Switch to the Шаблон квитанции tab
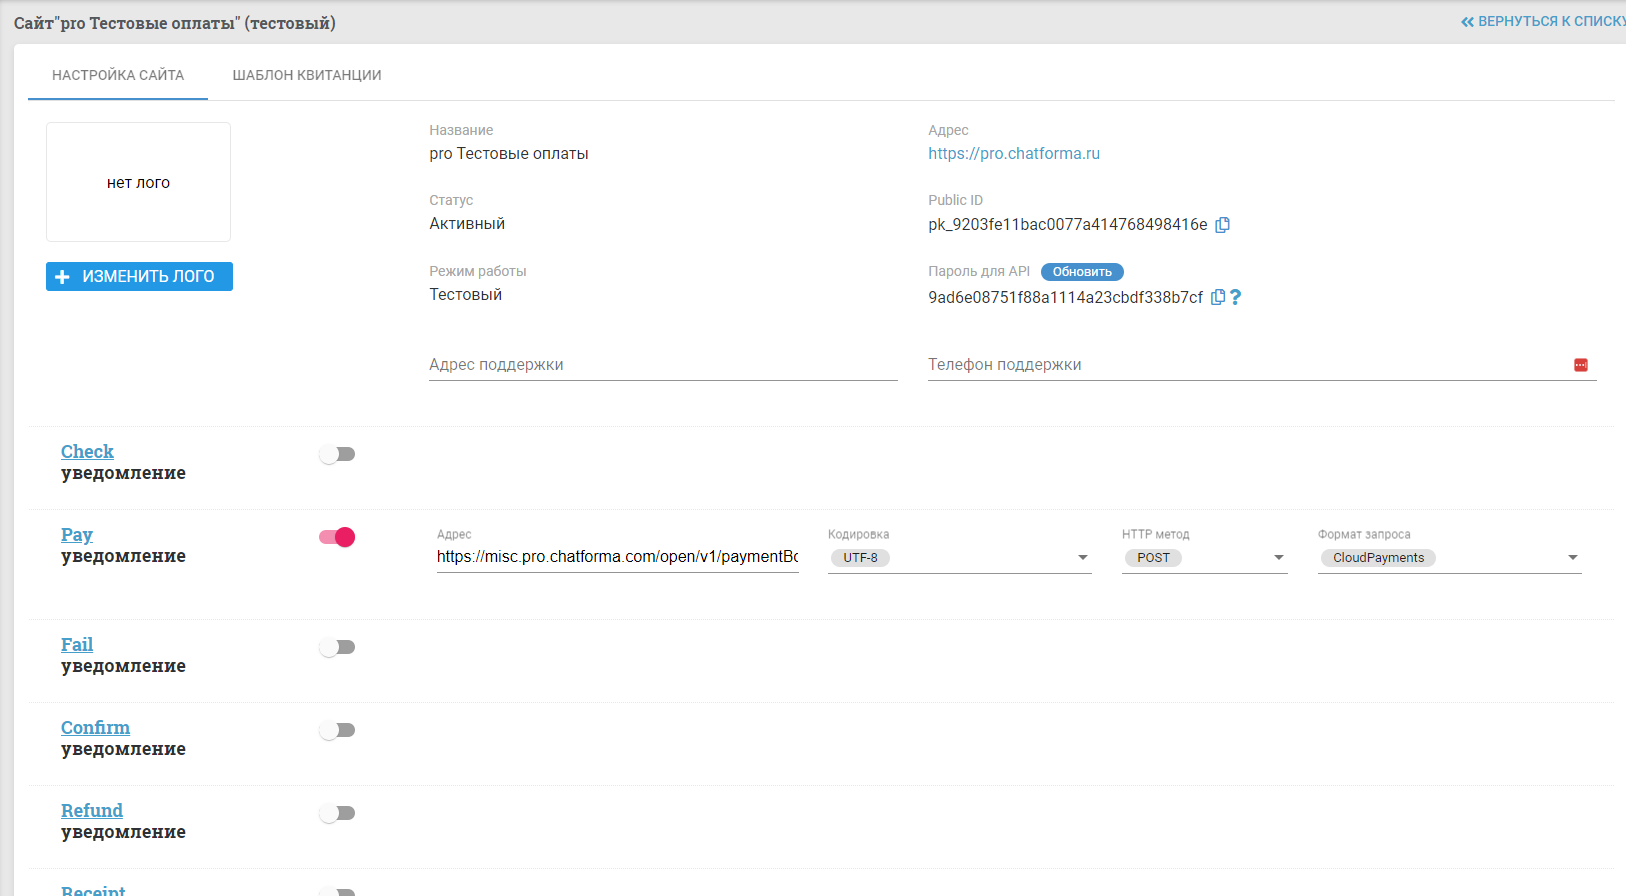 [307, 75]
